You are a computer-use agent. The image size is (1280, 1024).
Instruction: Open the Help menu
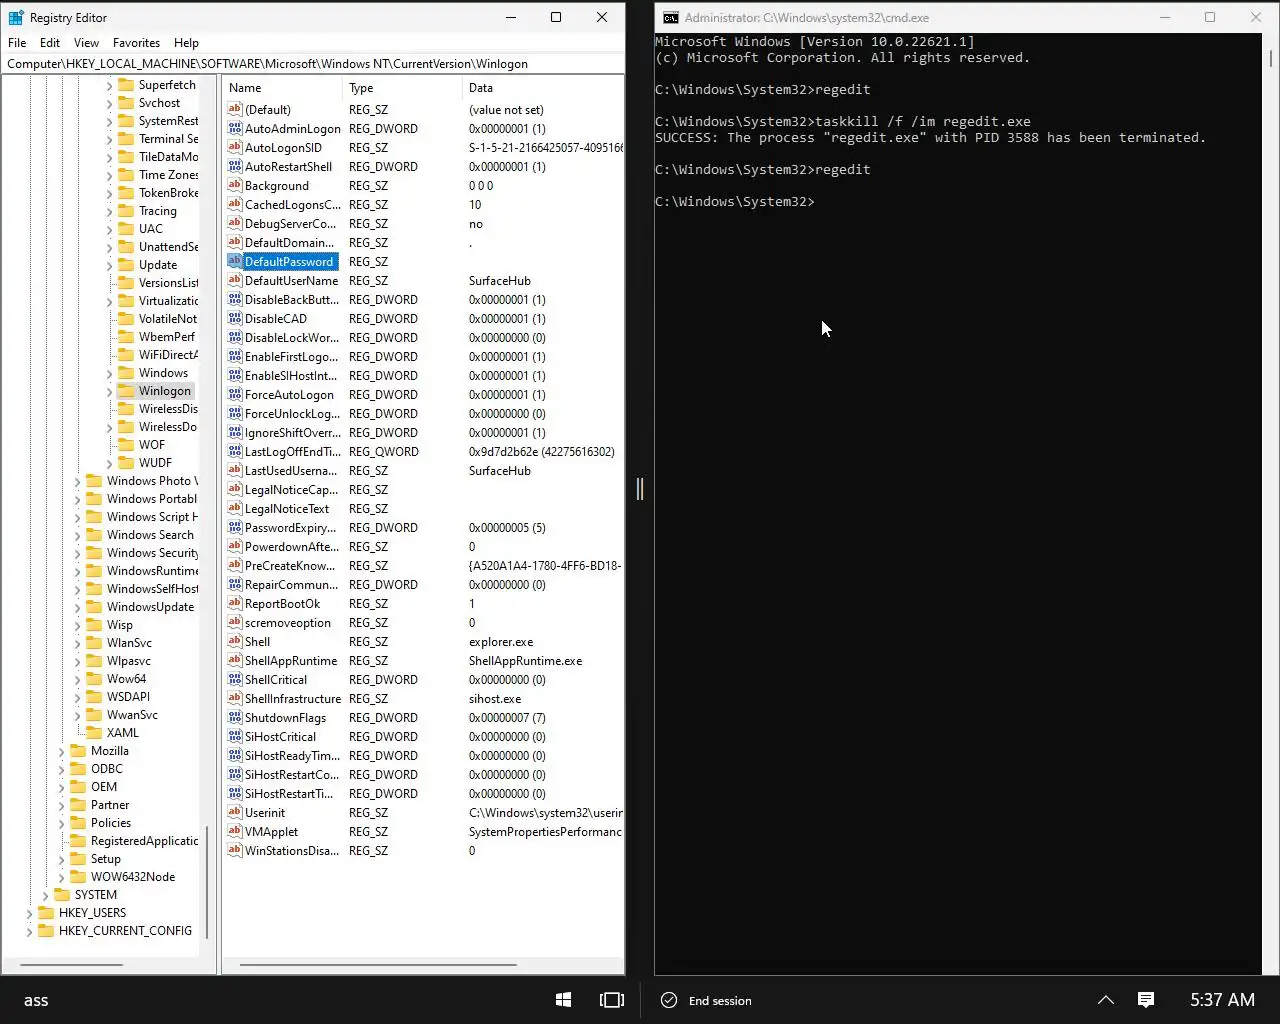186,43
